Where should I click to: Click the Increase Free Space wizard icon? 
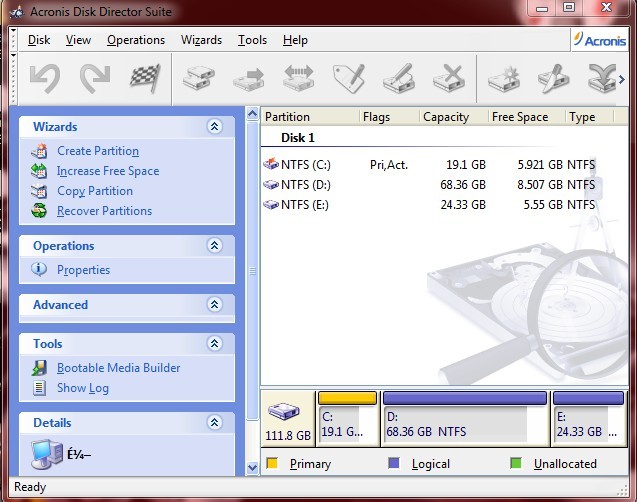pos(39,171)
